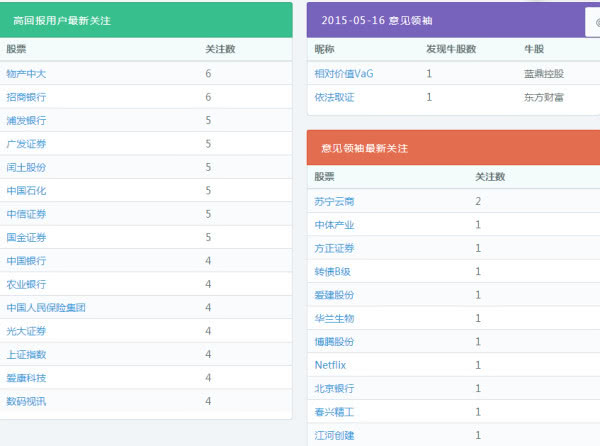
Task: Open 中国石化 stock page
Action: coord(26,190)
